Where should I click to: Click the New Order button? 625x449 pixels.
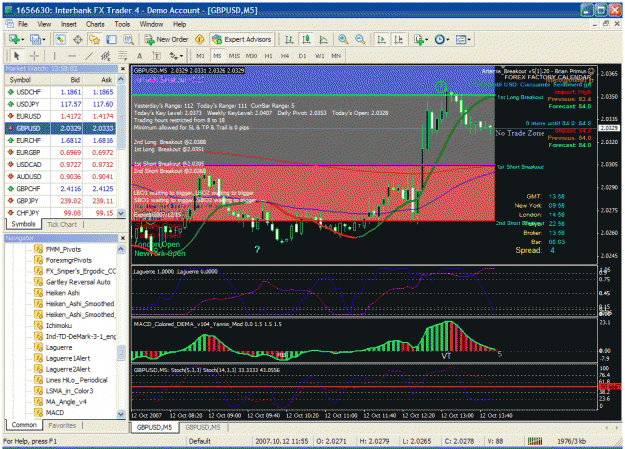[x=167, y=39]
